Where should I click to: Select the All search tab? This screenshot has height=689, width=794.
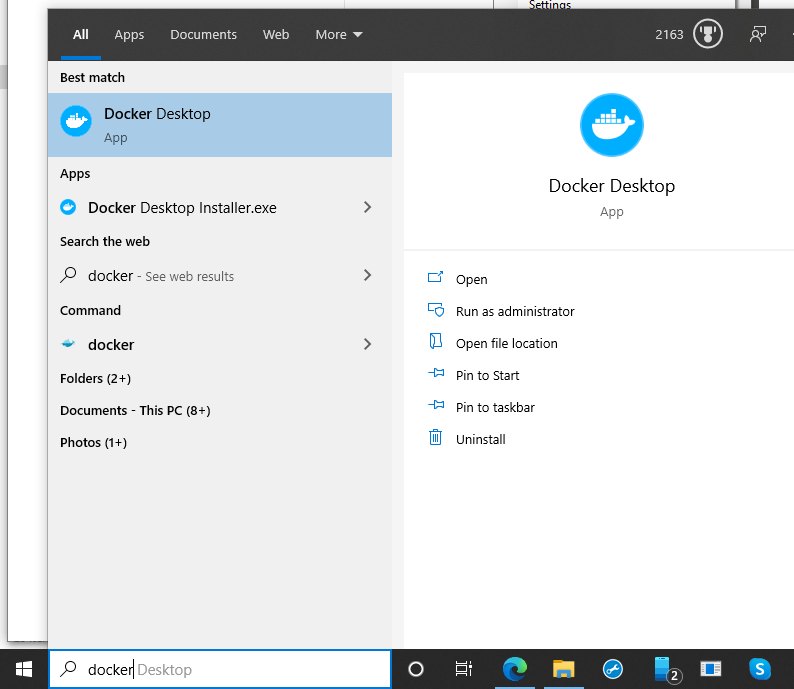pyautogui.click(x=81, y=34)
